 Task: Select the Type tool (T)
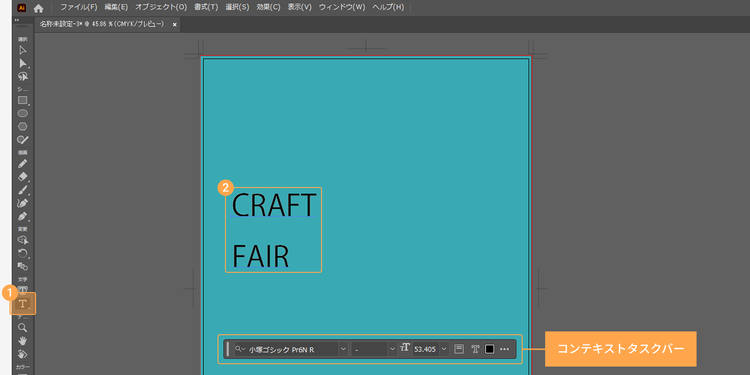pyautogui.click(x=22, y=303)
